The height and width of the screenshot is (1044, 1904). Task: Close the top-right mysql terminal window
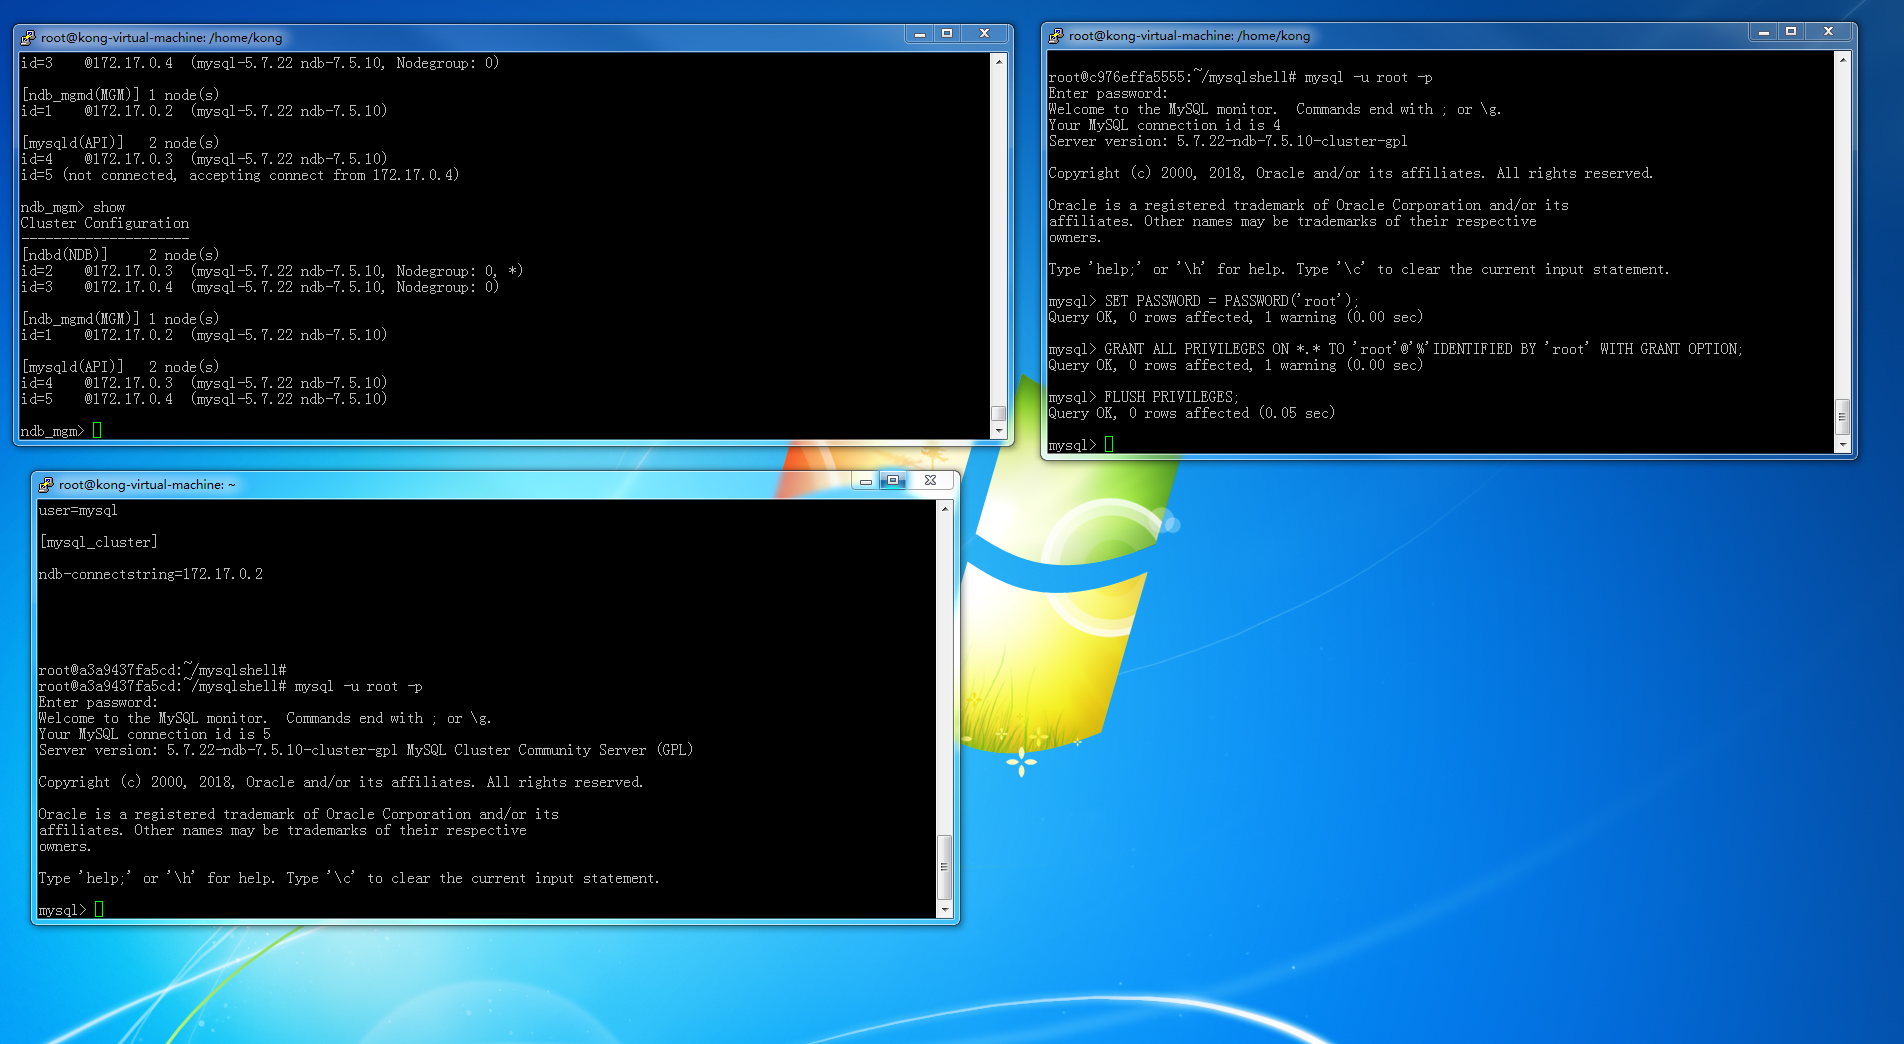pyautogui.click(x=1829, y=32)
